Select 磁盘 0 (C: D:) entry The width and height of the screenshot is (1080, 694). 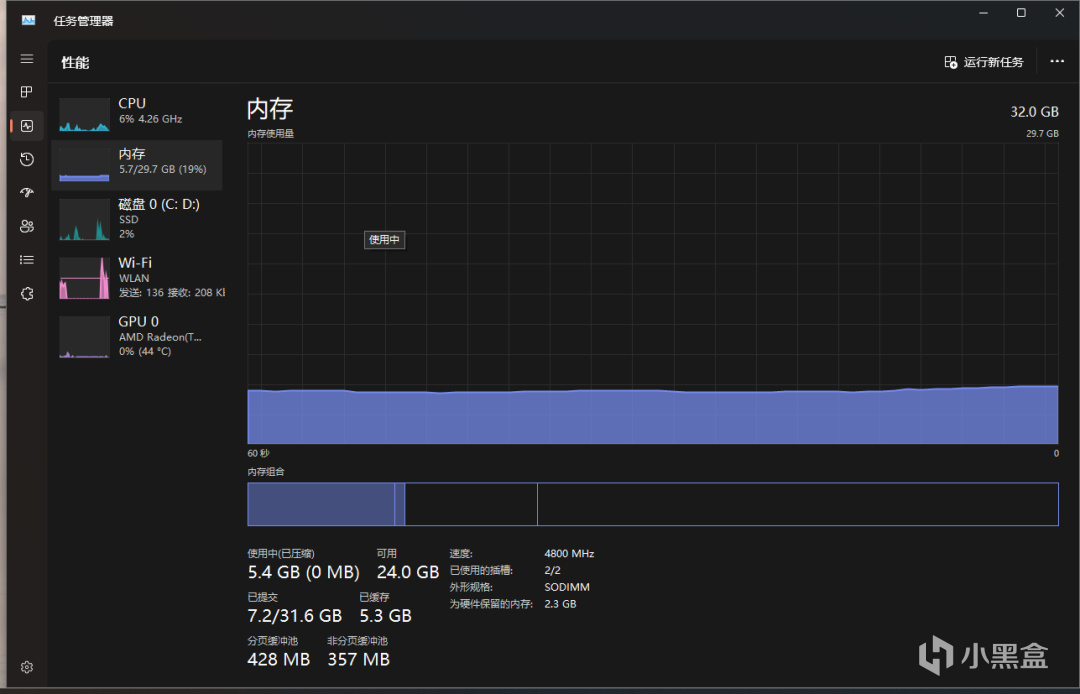137,219
